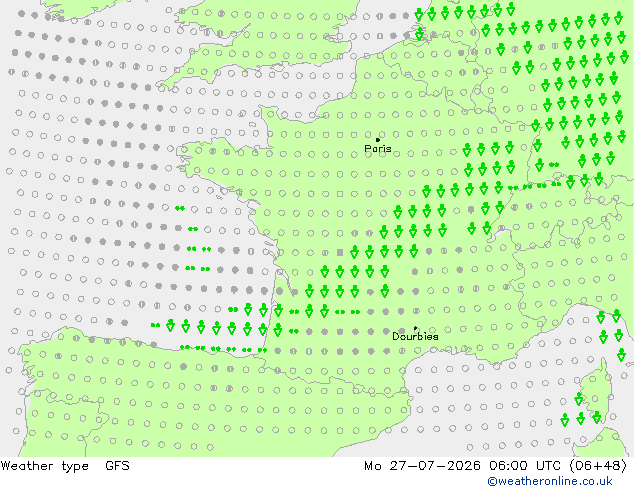Viewport: 634px width, 490px height.
Task: Click the Dourbies location label
Action: [x=415, y=336]
